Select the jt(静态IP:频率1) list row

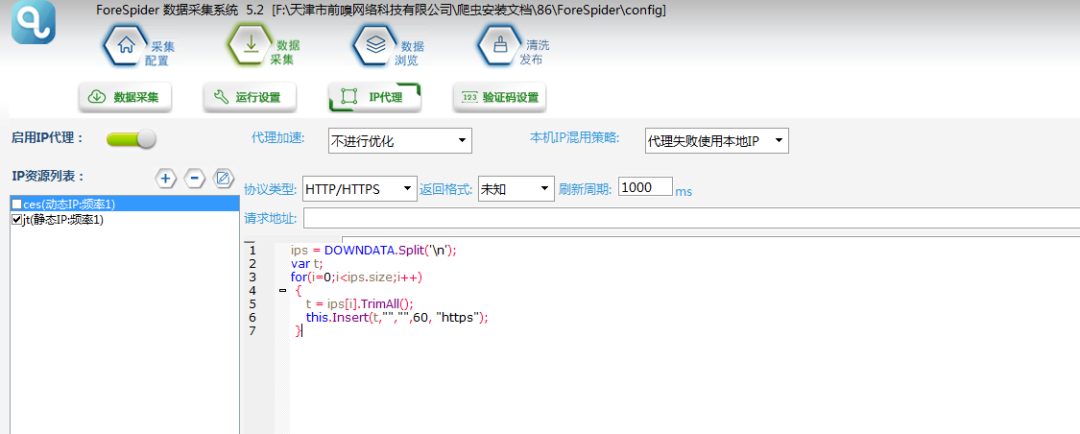125,219
